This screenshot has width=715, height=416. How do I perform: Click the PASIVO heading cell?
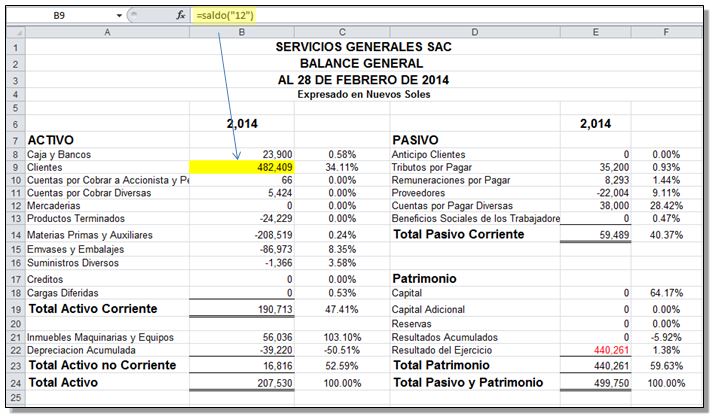(415, 140)
